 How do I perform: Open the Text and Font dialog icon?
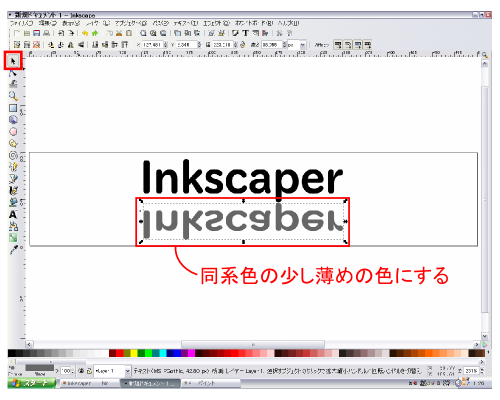[x=246, y=33]
